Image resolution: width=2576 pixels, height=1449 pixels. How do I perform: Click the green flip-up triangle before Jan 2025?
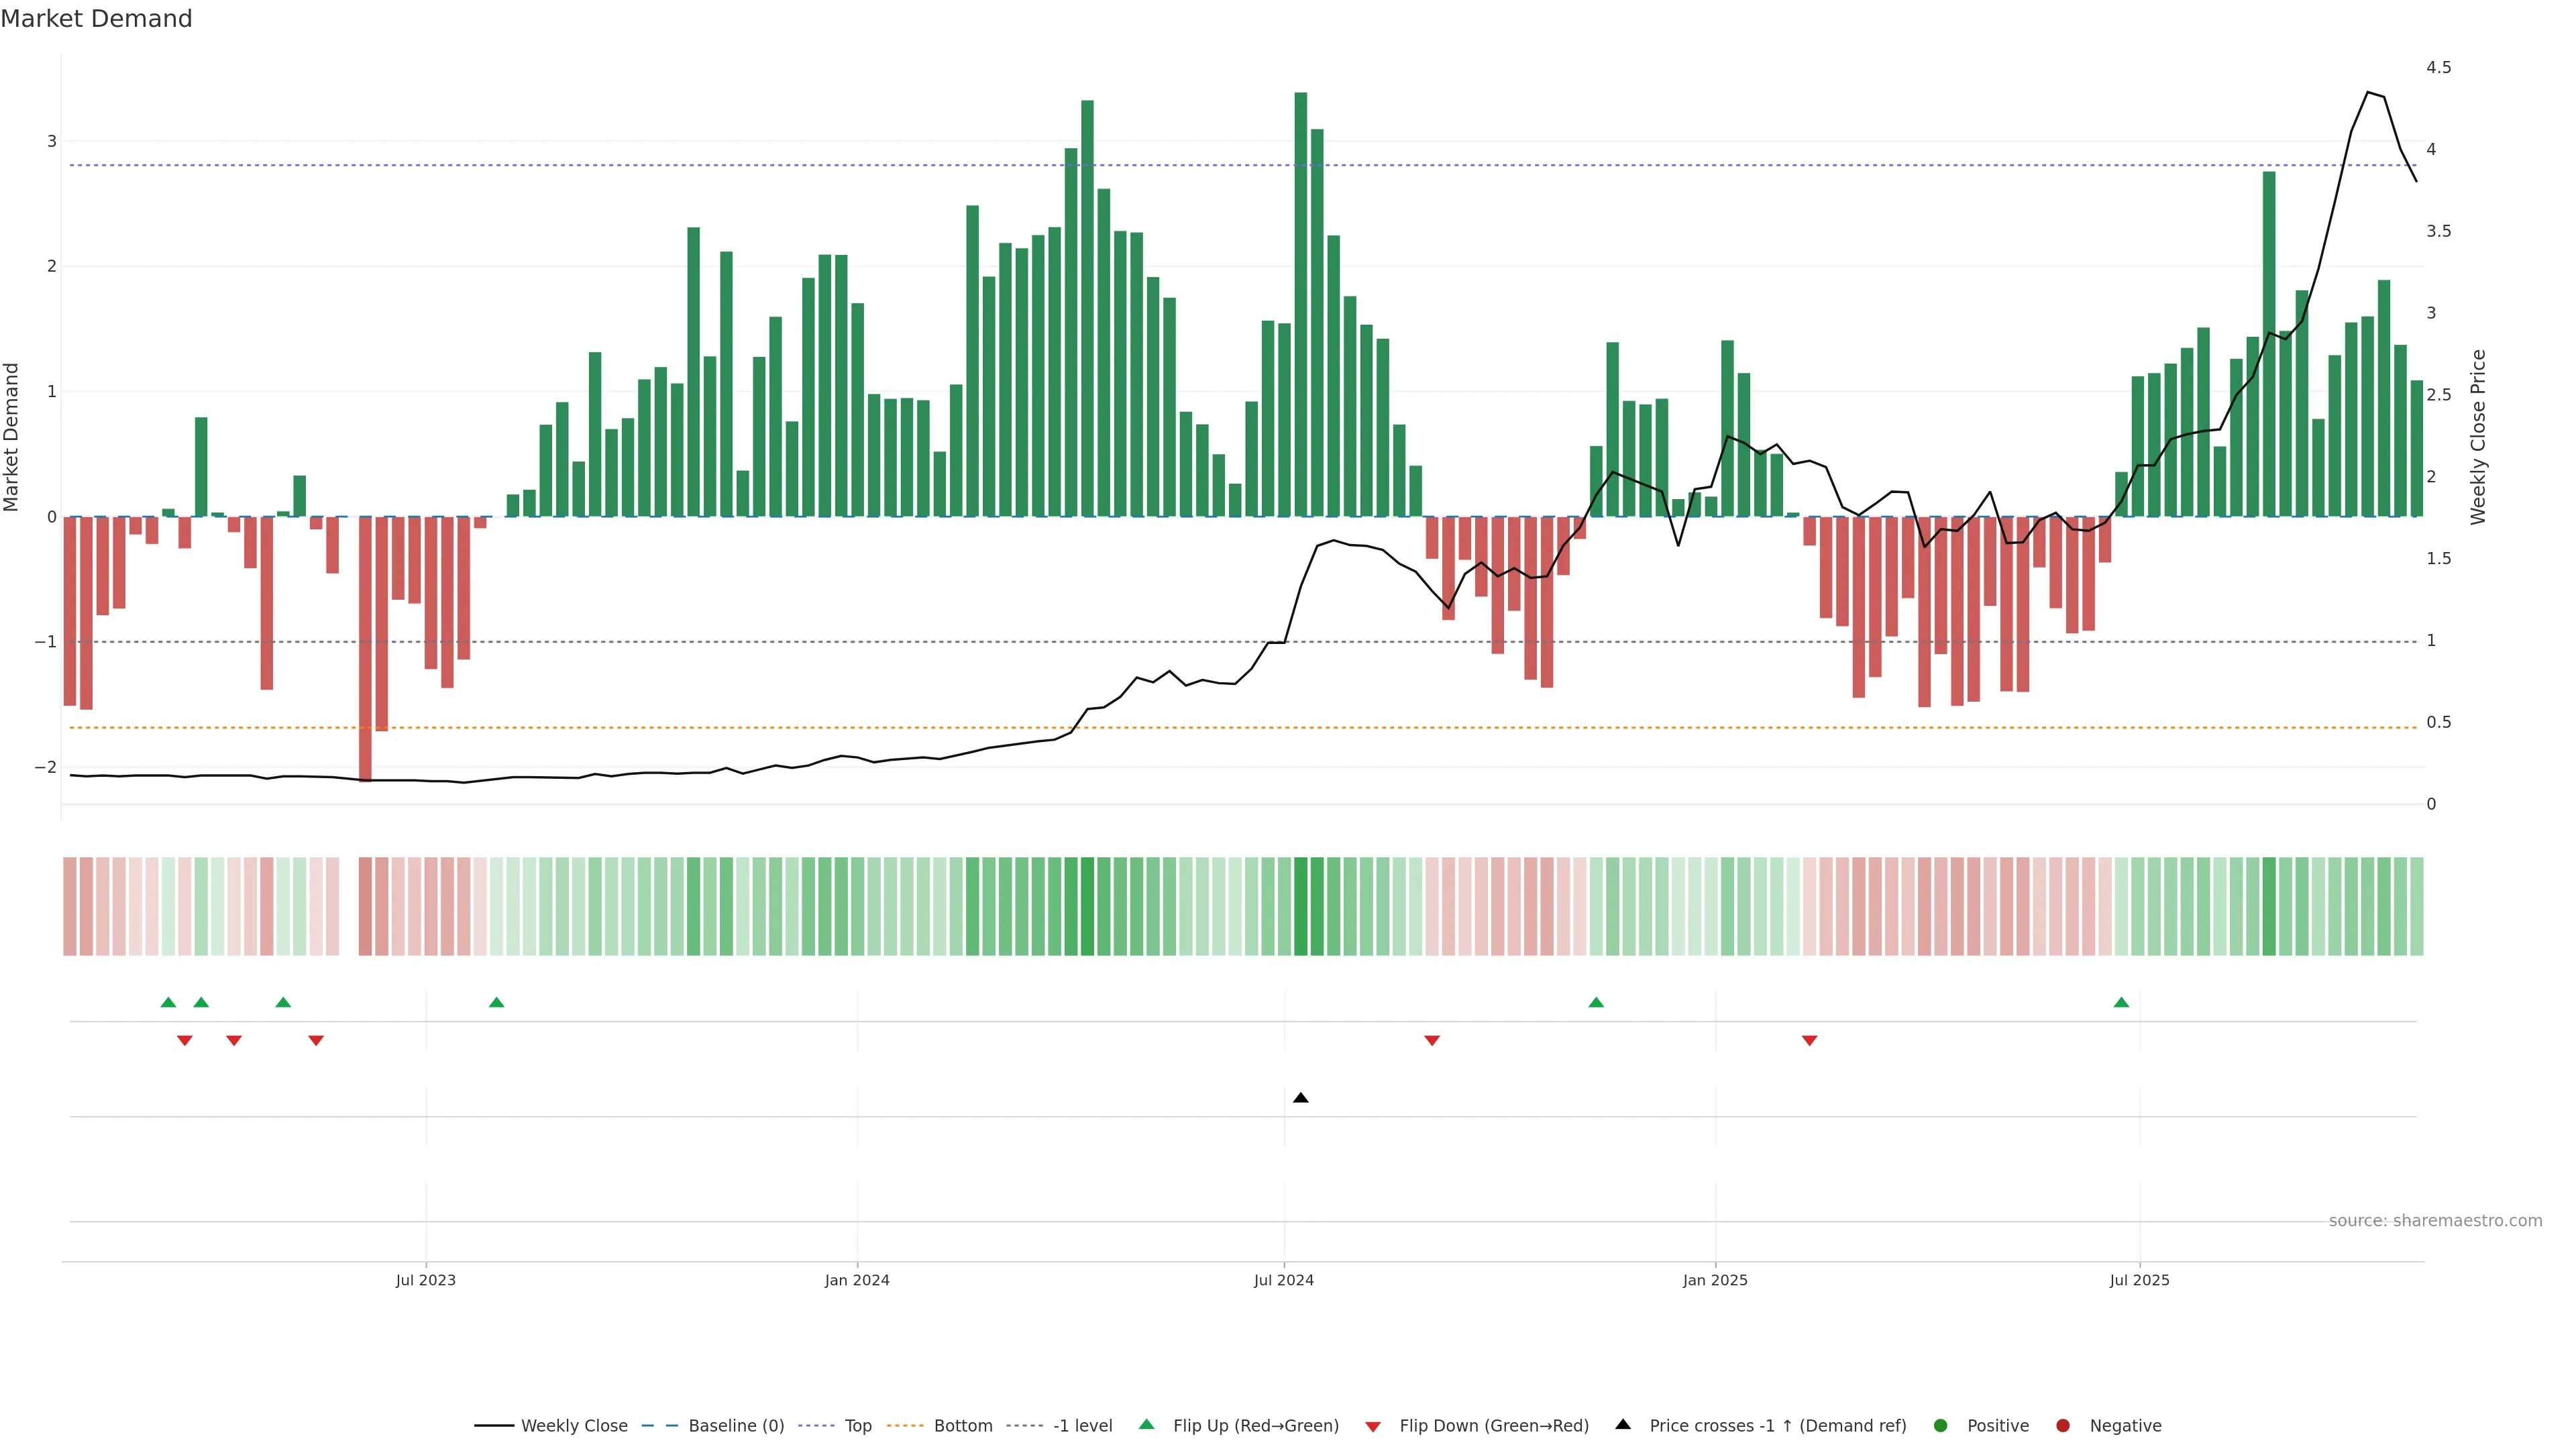(x=1596, y=1002)
